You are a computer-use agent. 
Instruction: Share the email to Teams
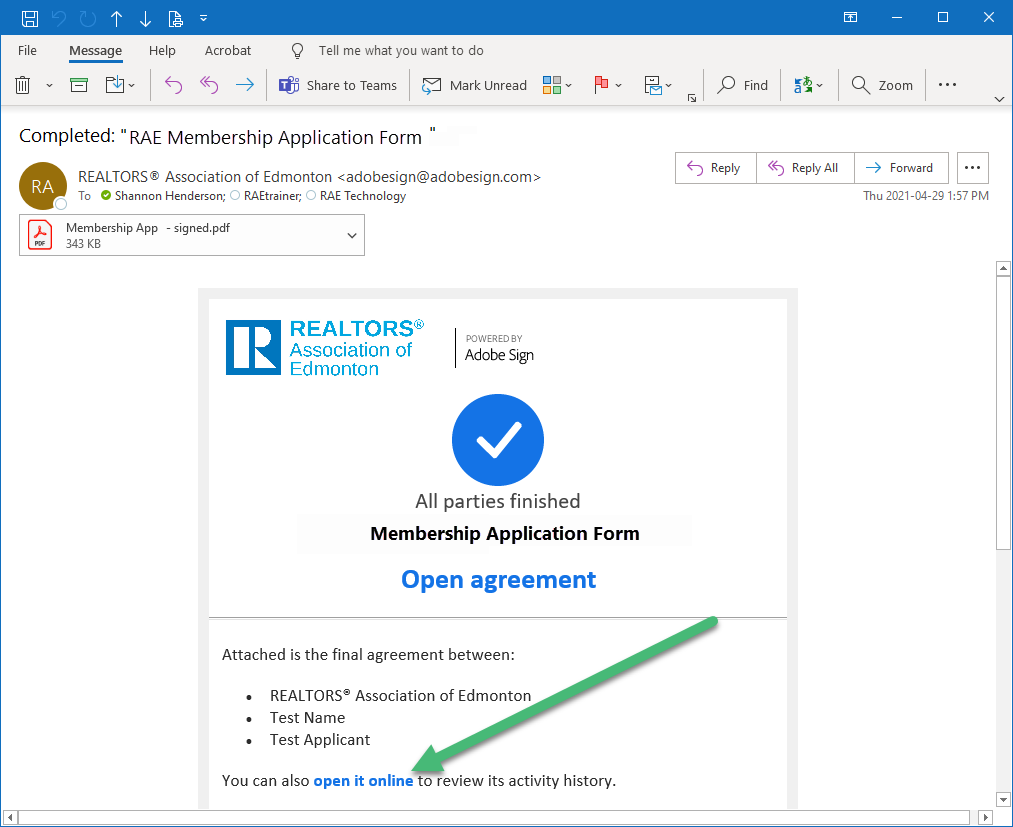[338, 85]
